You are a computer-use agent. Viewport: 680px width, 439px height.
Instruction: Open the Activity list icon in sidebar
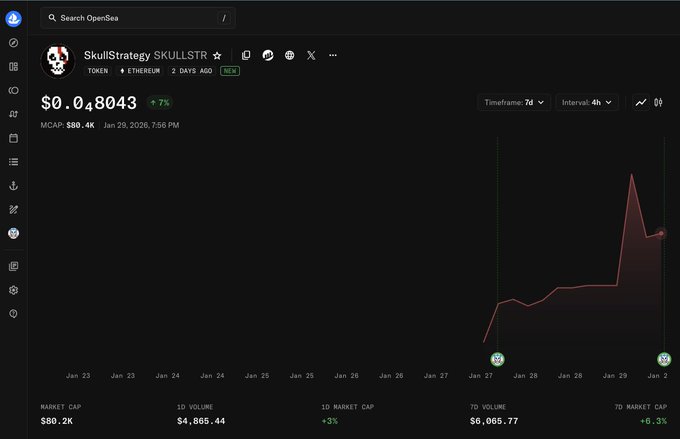tap(13, 162)
